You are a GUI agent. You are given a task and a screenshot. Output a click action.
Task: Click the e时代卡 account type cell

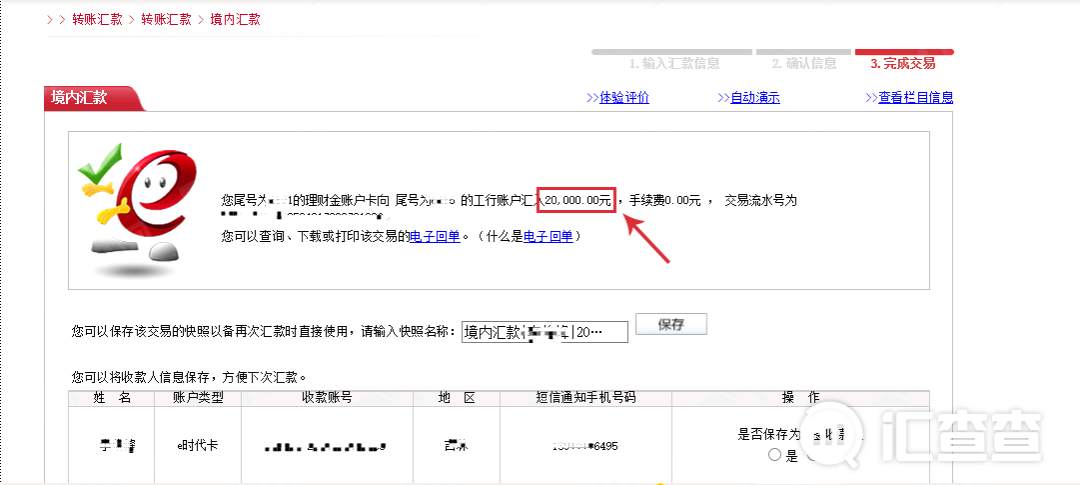pos(198,446)
